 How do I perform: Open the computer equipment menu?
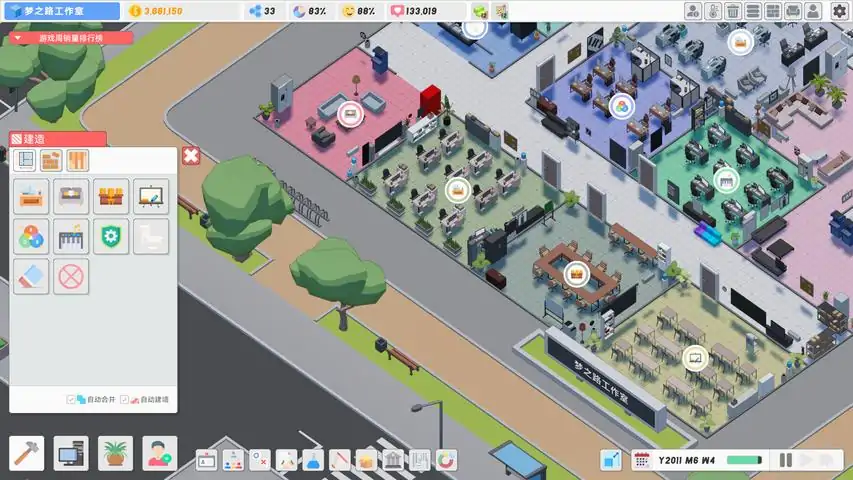pyautogui.click(x=71, y=453)
